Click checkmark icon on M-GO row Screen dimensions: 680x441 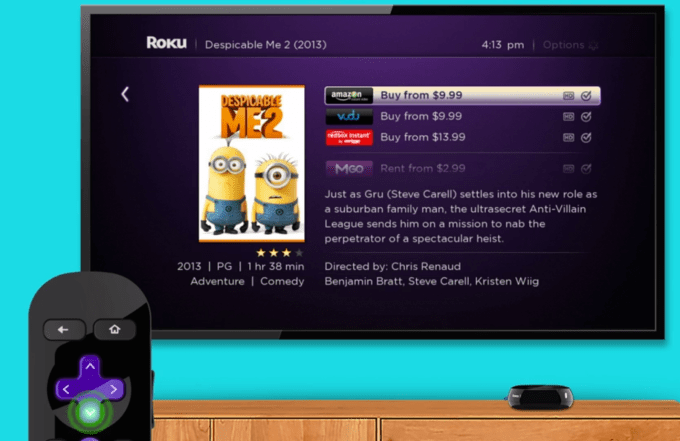586,169
